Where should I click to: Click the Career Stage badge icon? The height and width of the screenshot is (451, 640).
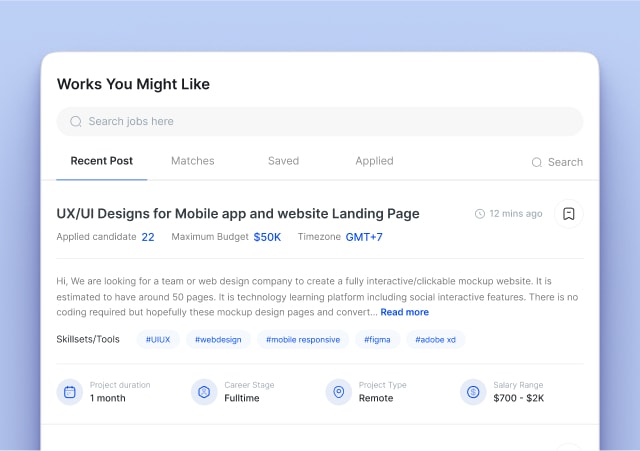(x=204, y=392)
